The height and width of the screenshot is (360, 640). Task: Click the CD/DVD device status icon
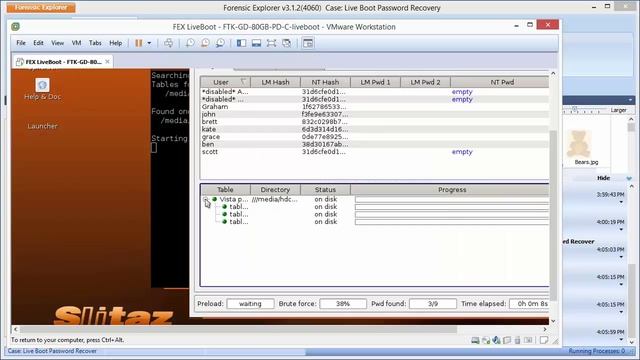coord(485,340)
